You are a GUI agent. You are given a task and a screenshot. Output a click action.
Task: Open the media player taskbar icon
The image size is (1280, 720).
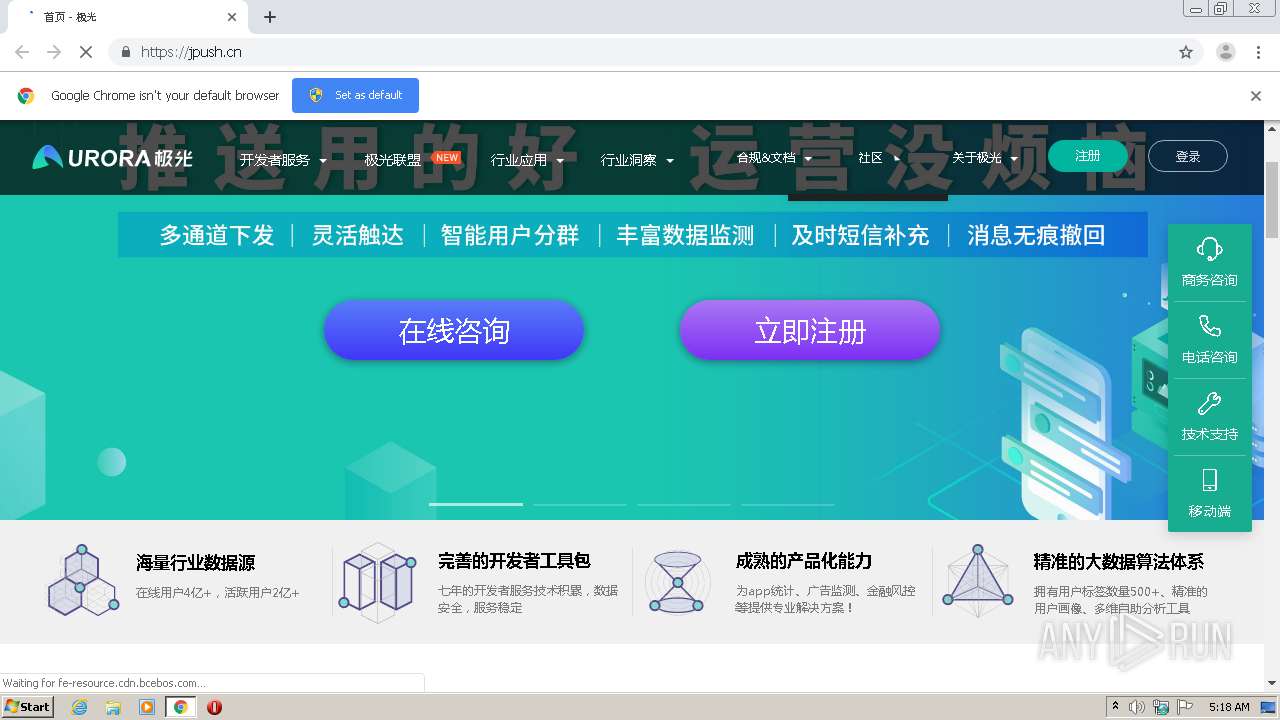147,707
